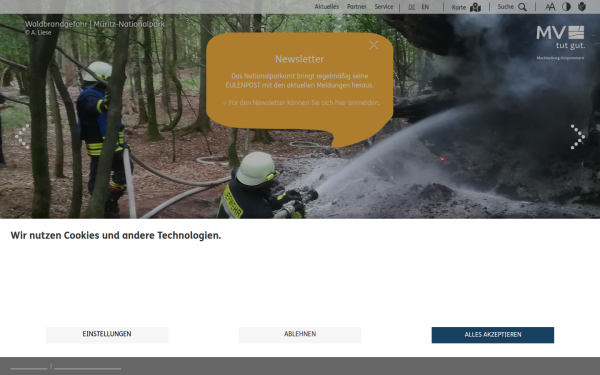Screen dimensions: 600x375
Task: Go to previous slide arrow
Action: [x=22, y=137]
